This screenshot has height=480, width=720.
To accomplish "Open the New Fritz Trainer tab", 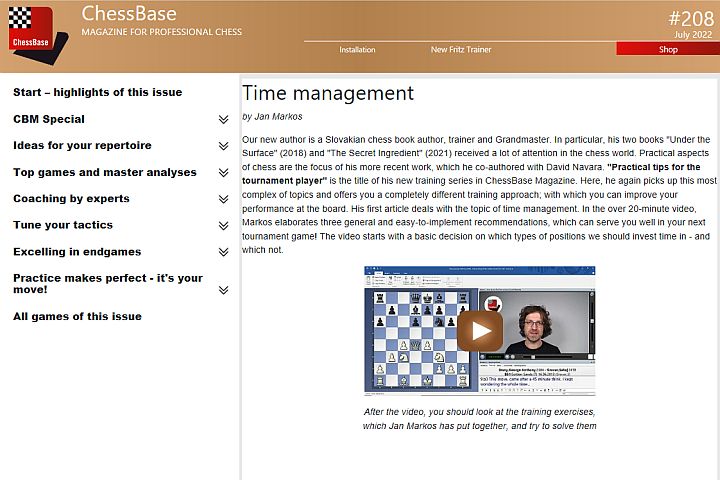I will pos(461,50).
